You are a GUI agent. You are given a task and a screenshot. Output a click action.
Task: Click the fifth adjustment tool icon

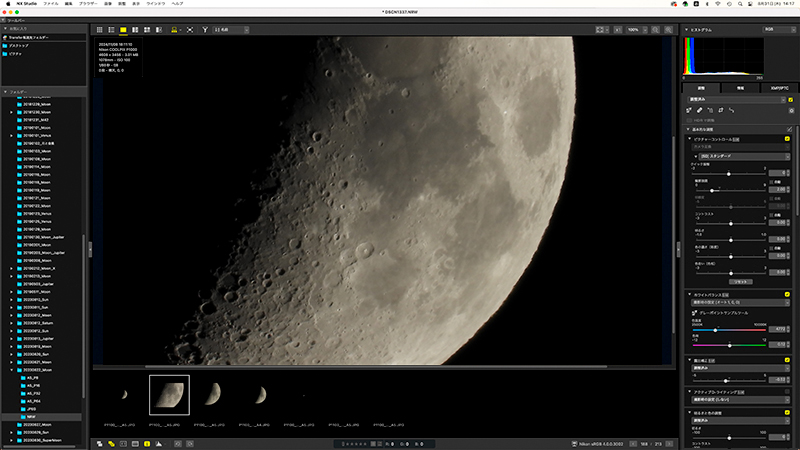pos(732,110)
